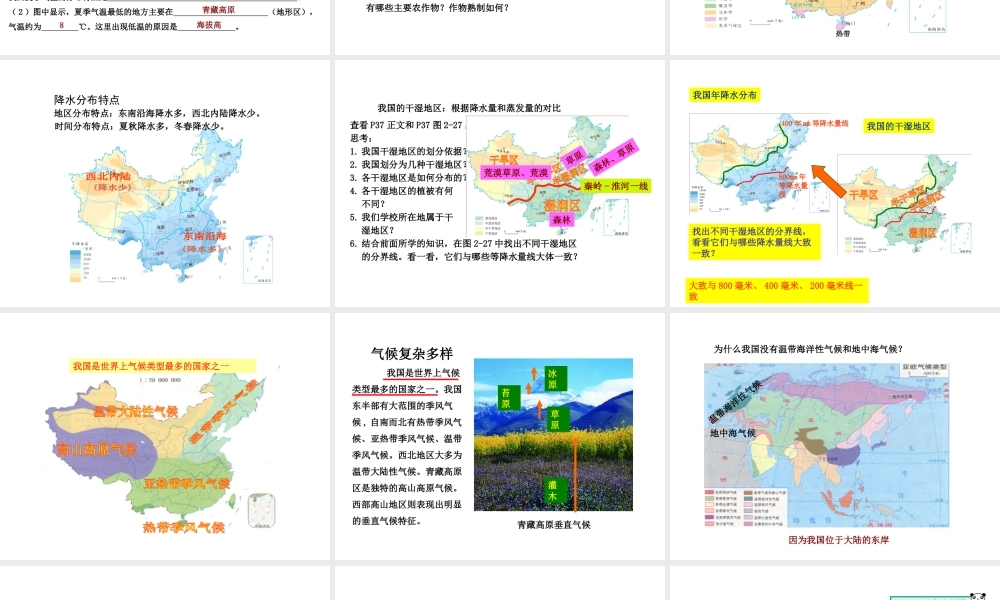
Task: Select the 地区分布特点 description line
Action: pos(158,113)
